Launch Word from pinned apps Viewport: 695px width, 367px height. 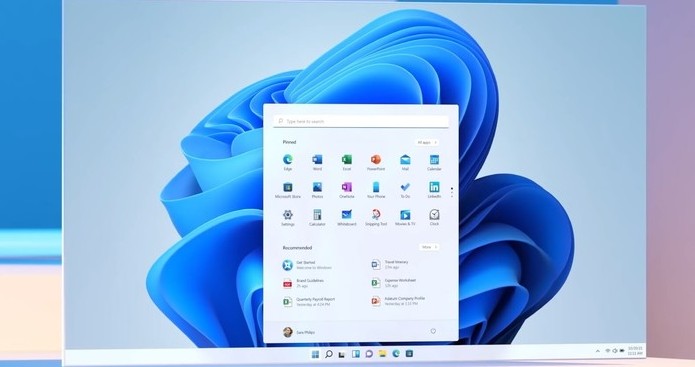click(317, 162)
